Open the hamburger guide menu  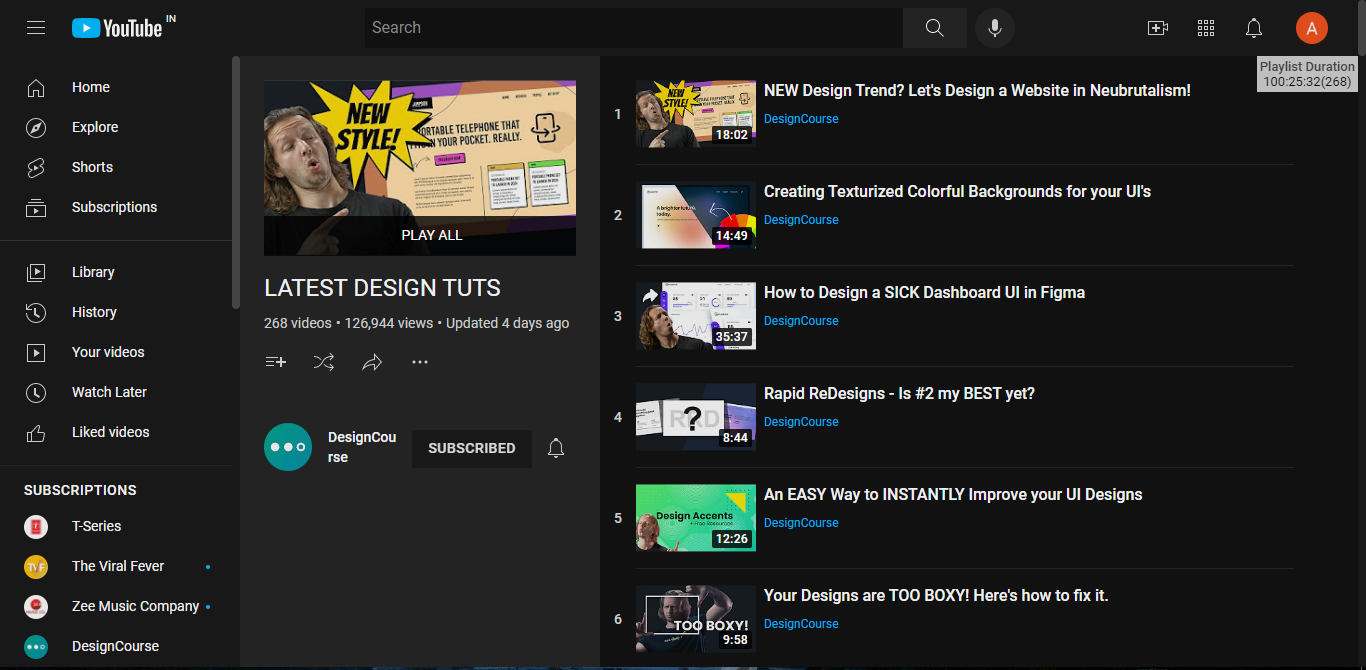36,28
